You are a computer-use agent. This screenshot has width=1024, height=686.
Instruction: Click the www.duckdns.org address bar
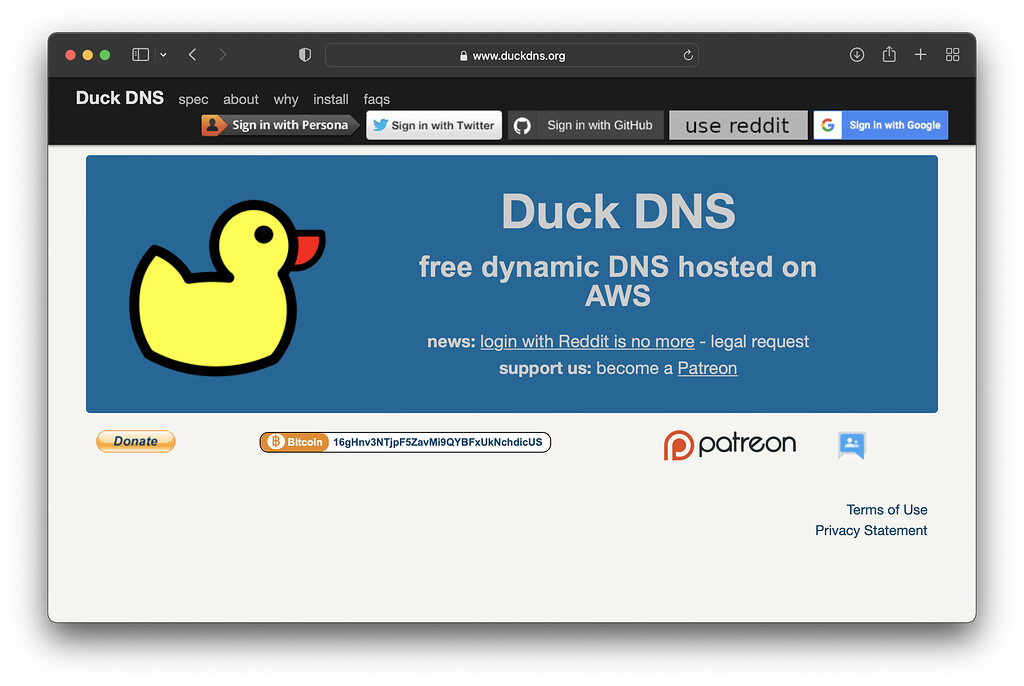(x=512, y=55)
